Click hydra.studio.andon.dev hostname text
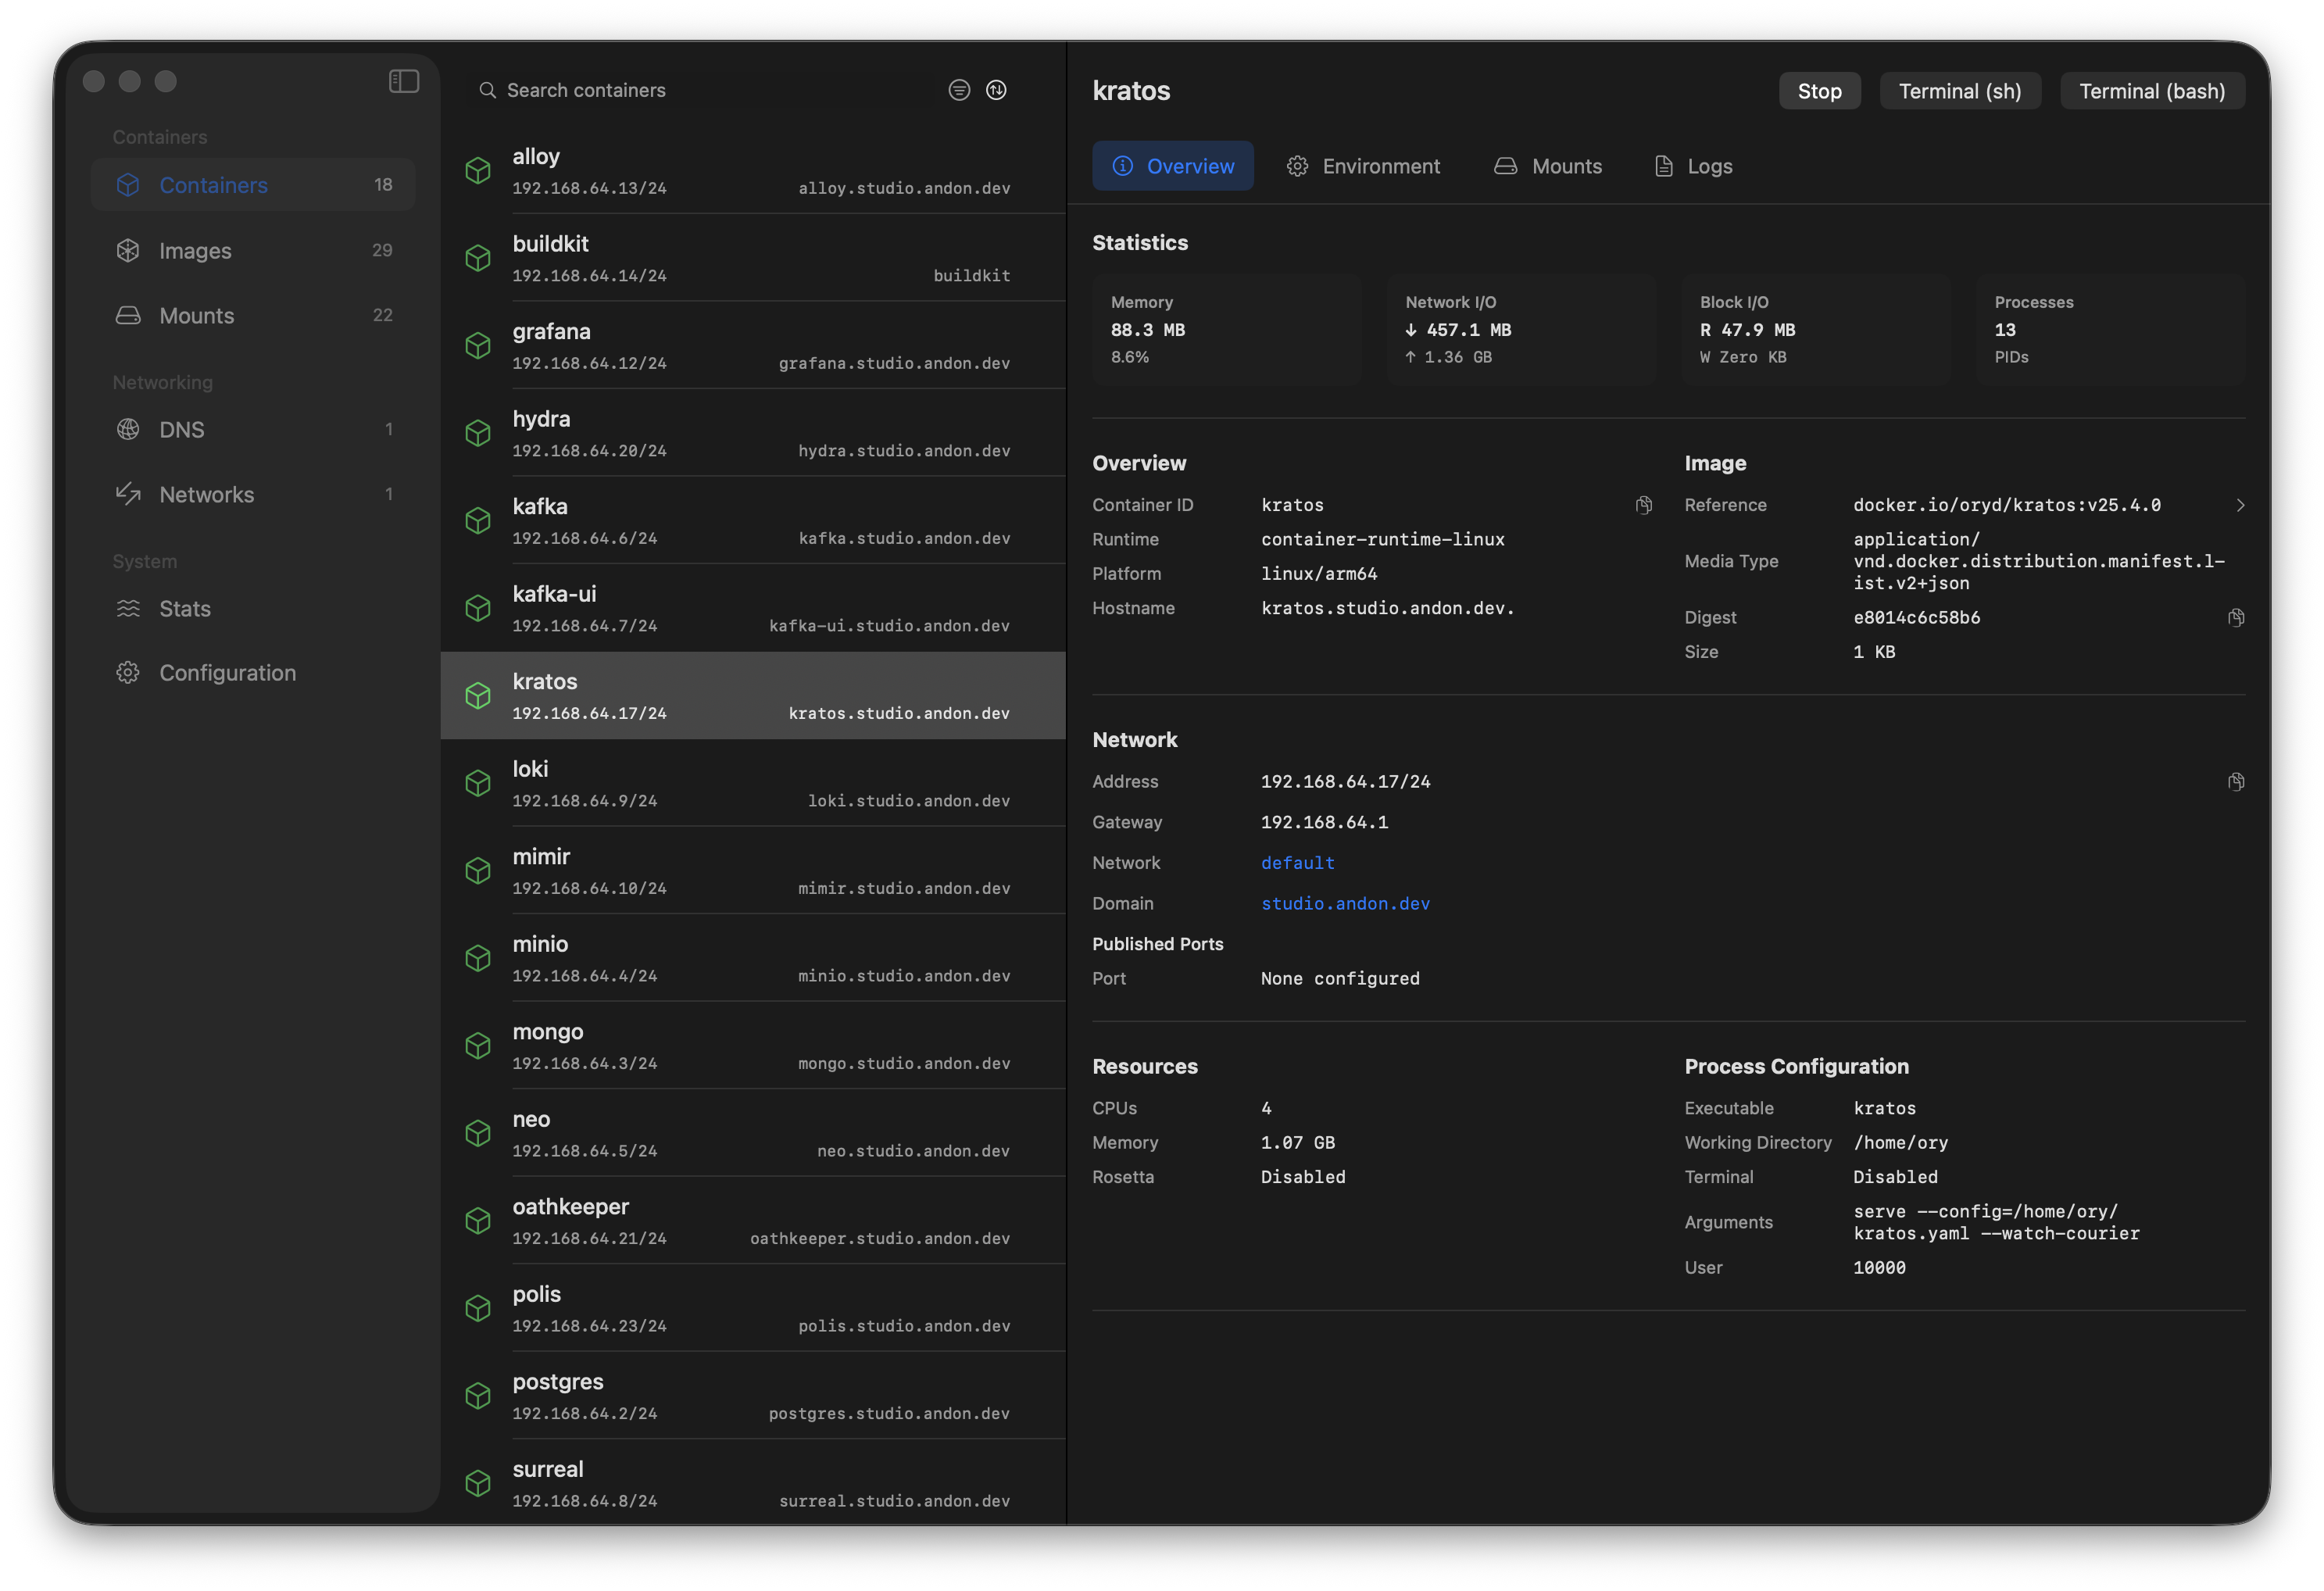 (x=904, y=451)
